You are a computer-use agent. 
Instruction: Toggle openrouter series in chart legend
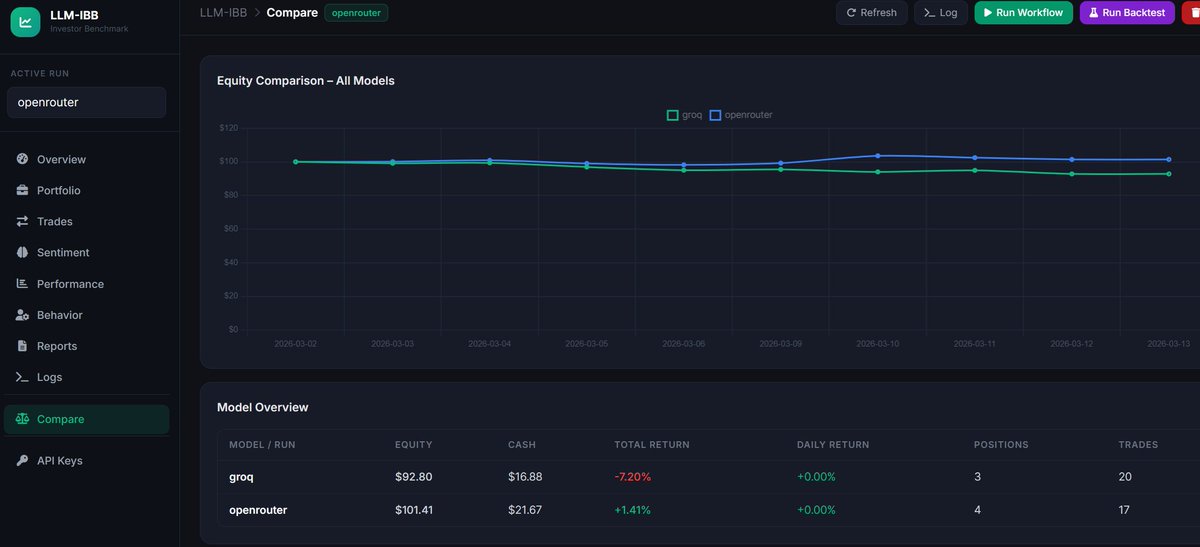[x=741, y=115]
